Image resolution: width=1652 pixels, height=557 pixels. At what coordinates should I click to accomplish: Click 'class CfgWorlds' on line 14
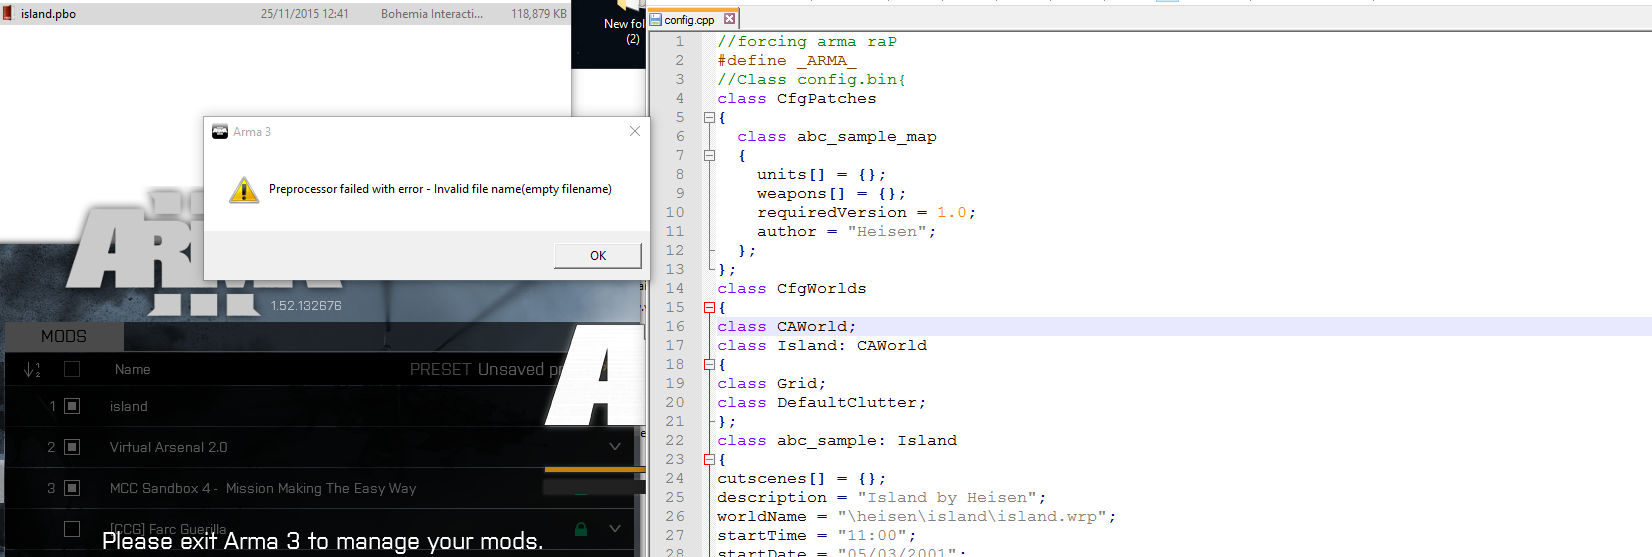pos(792,288)
